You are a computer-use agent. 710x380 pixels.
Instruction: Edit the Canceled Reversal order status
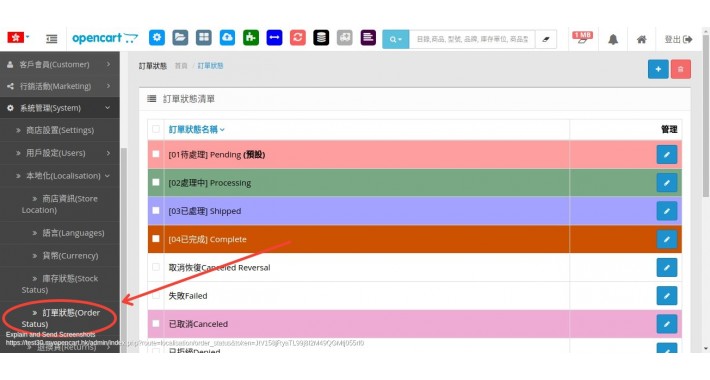(667, 267)
